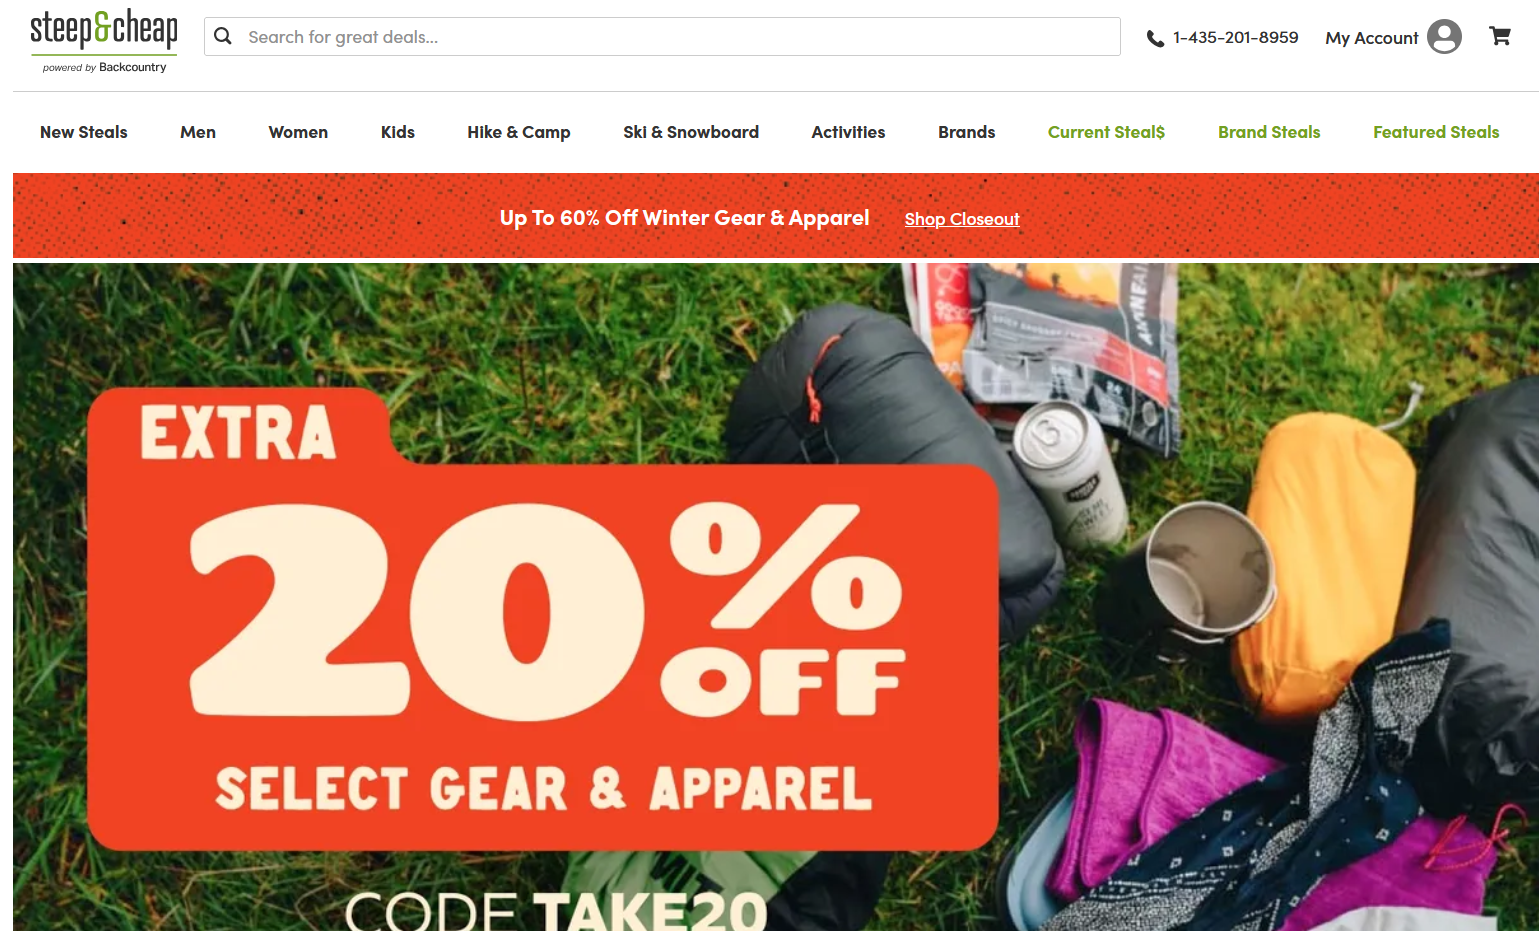
Task: Open Current Steal$ deals
Action: 1106,132
